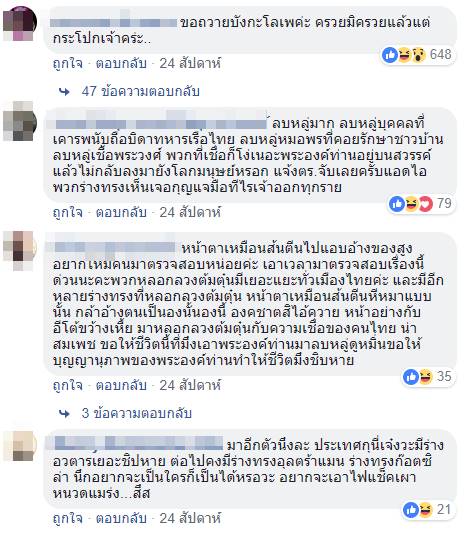Viewport: 464px width, 533px height.
Task: Open the blurred name of the second commenter
Action: [161, 123]
